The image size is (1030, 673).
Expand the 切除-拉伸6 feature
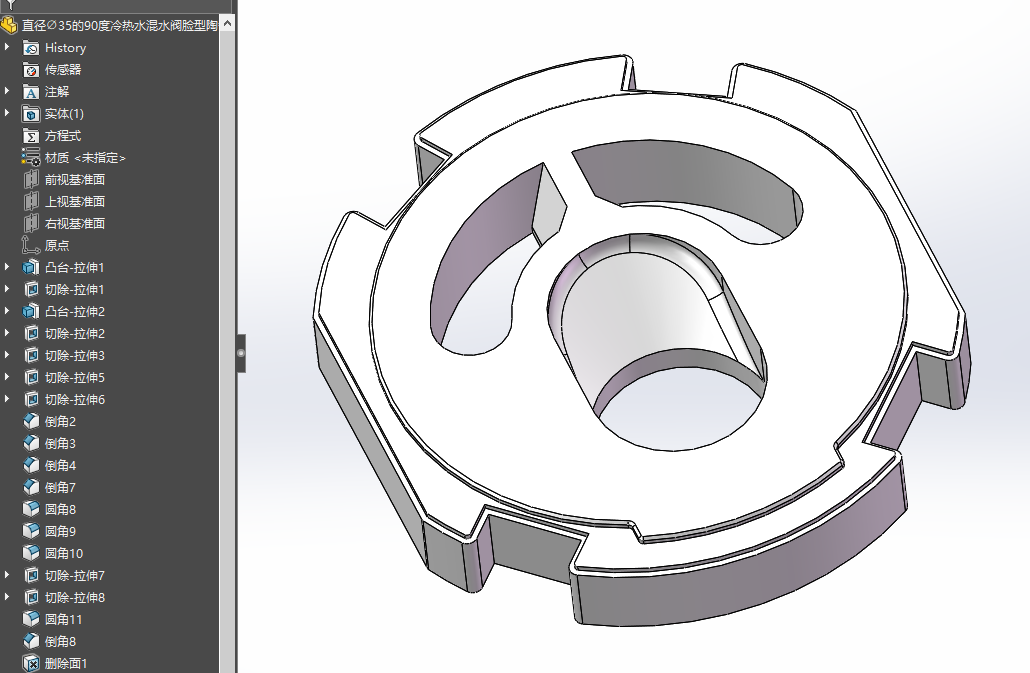click(x=7, y=399)
